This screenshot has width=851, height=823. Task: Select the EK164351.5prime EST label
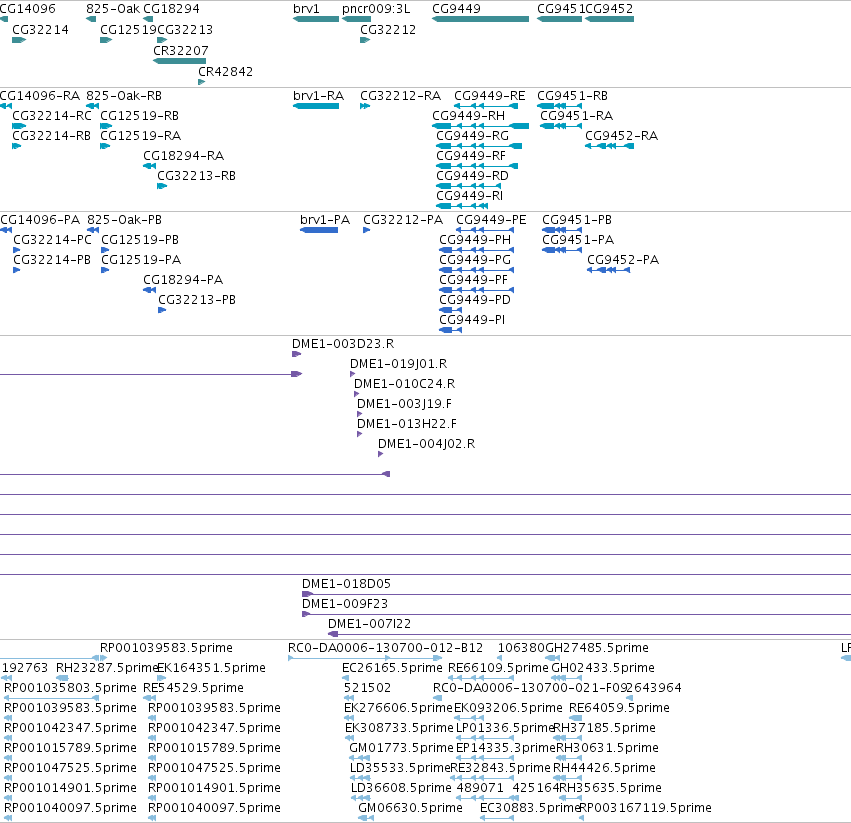point(211,668)
